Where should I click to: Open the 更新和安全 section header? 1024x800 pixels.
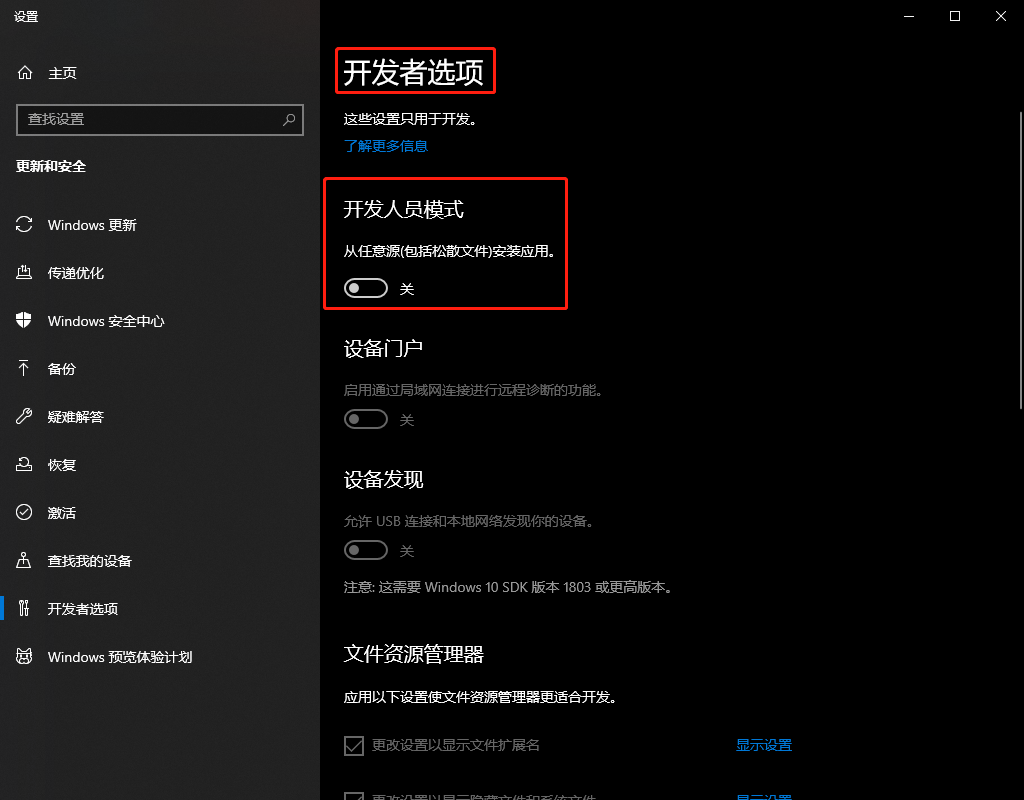click(x=53, y=167)
